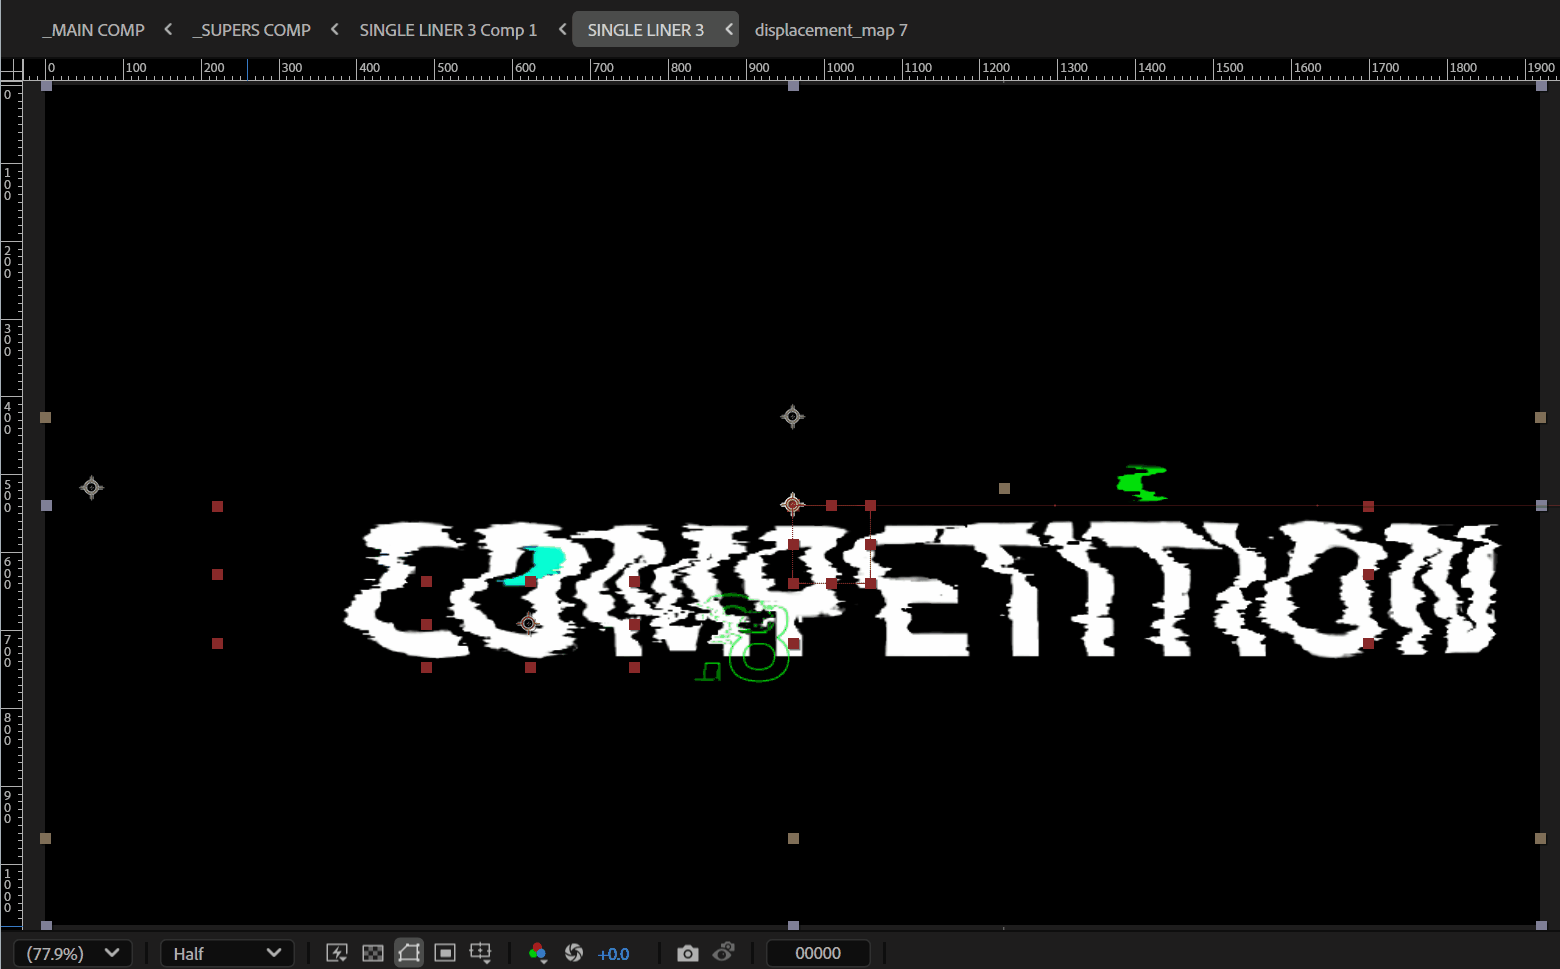Click the ruler origin crosshair corner
This screenshot has width=1560, height=969.
pyautogui.click(x=11, y=69)
